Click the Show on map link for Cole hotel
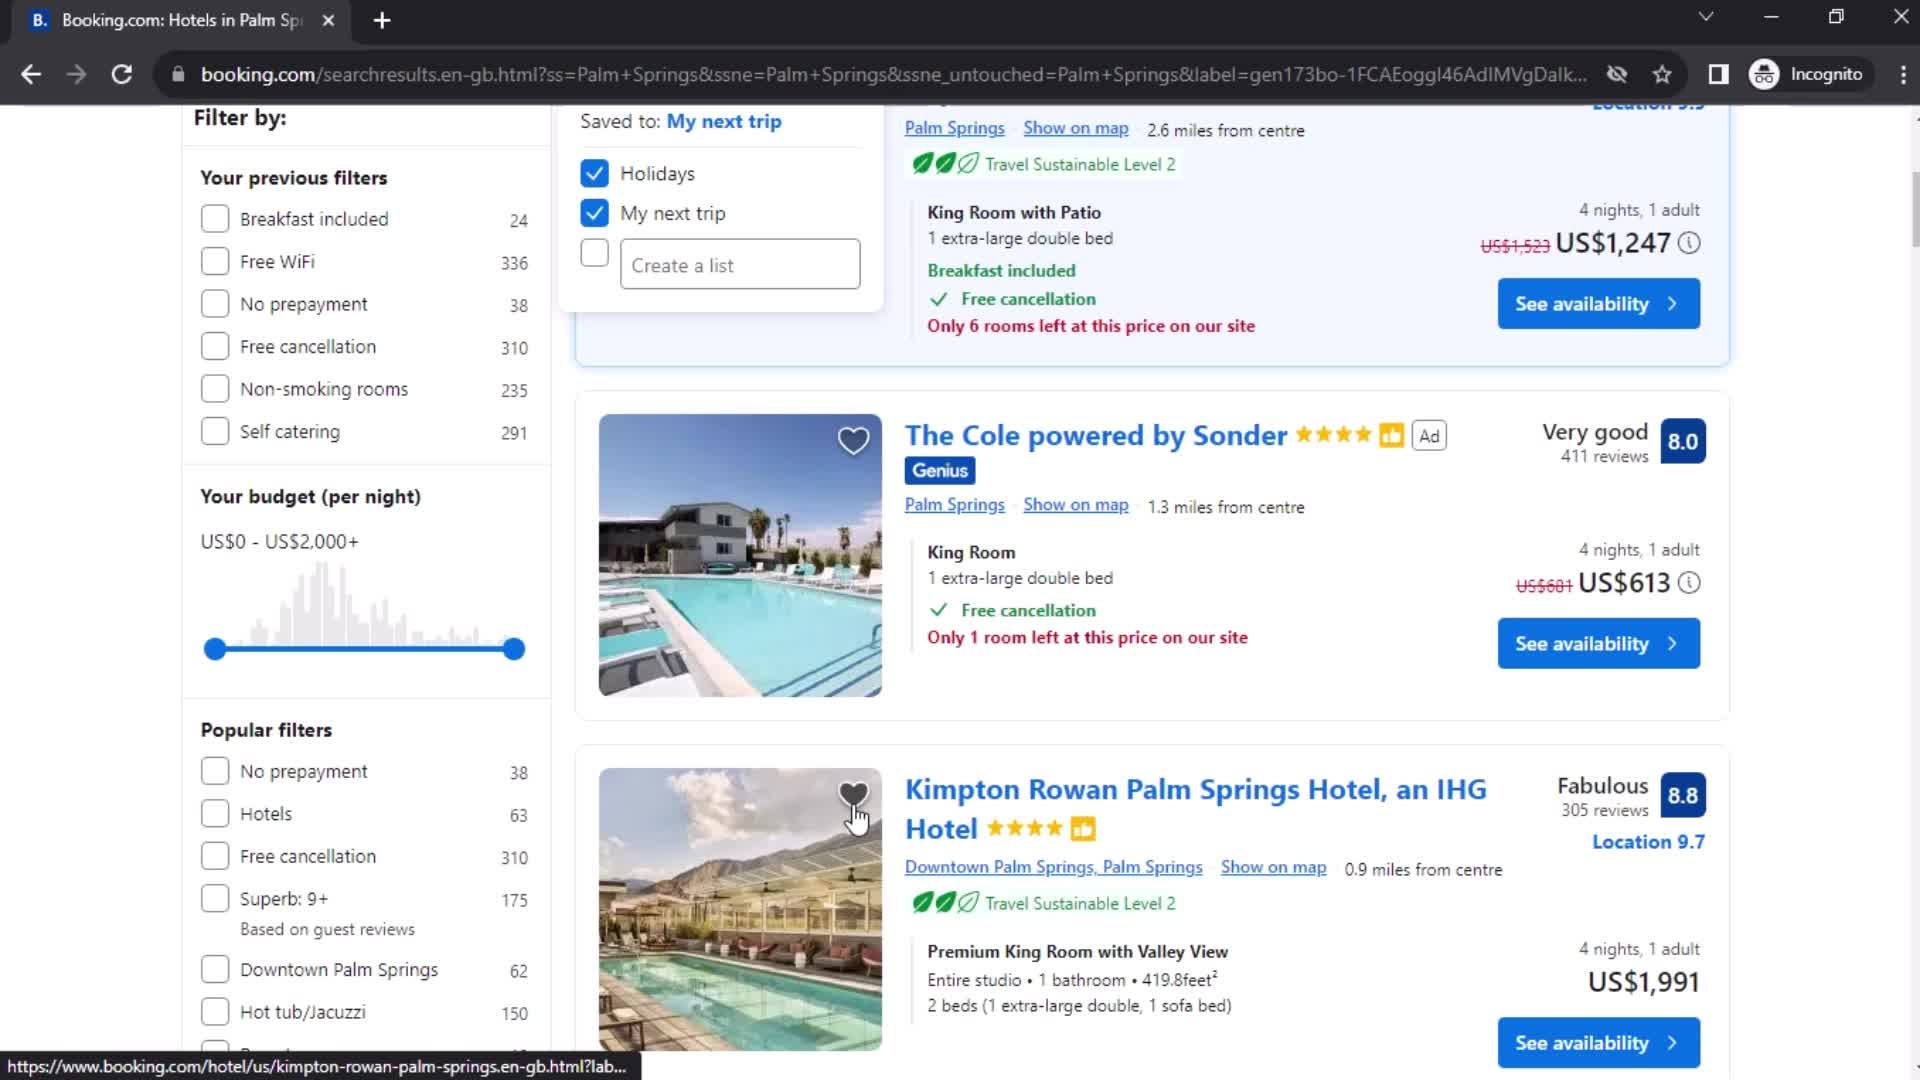This screenshot has width=1920, height=1080. point(1076,504)
